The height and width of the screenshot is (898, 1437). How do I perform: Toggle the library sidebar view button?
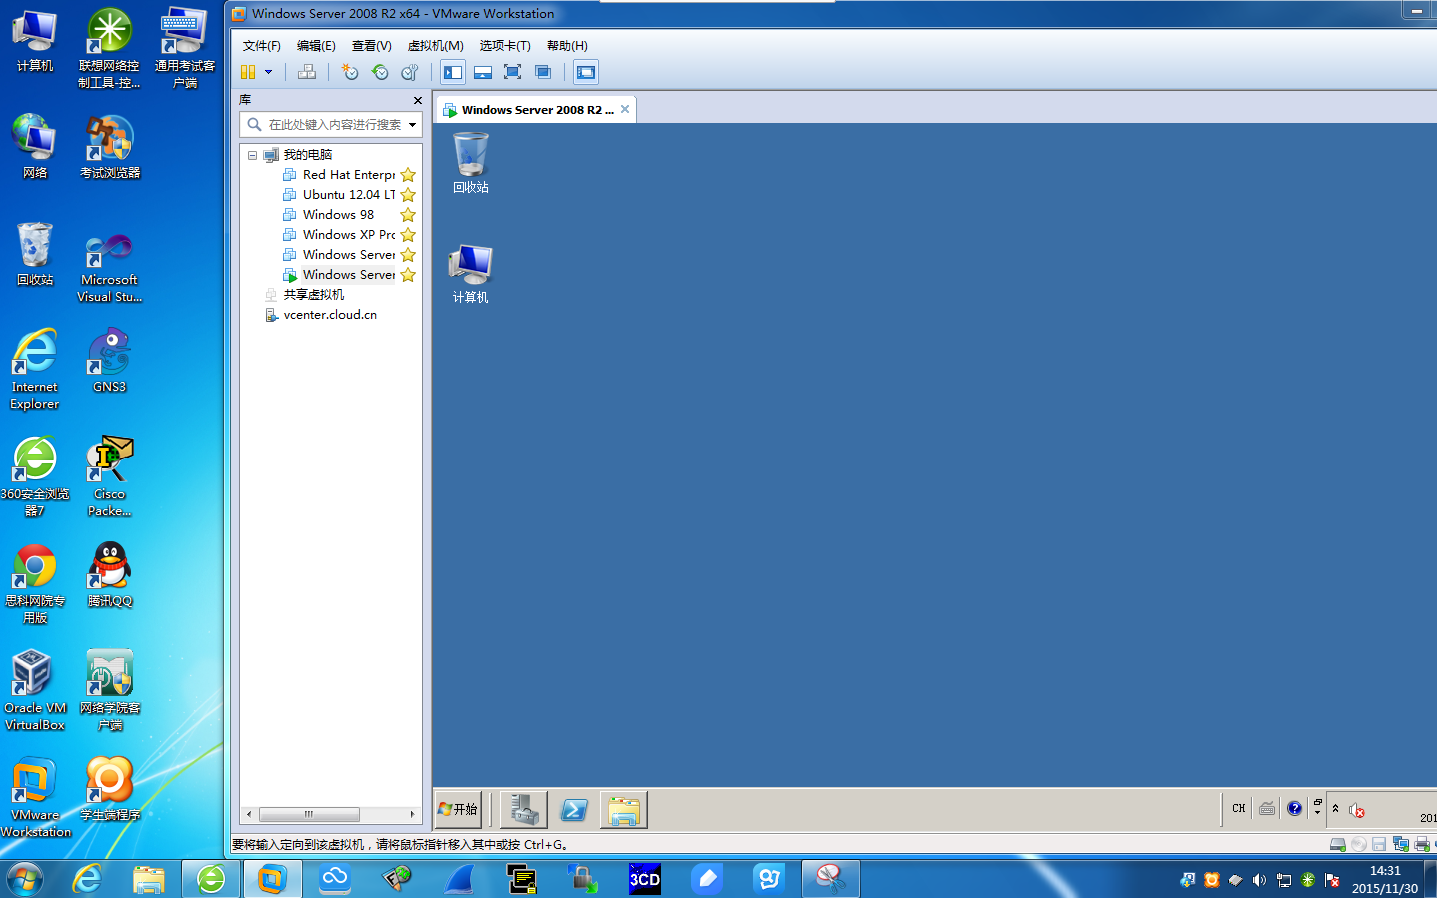(453, 72)
